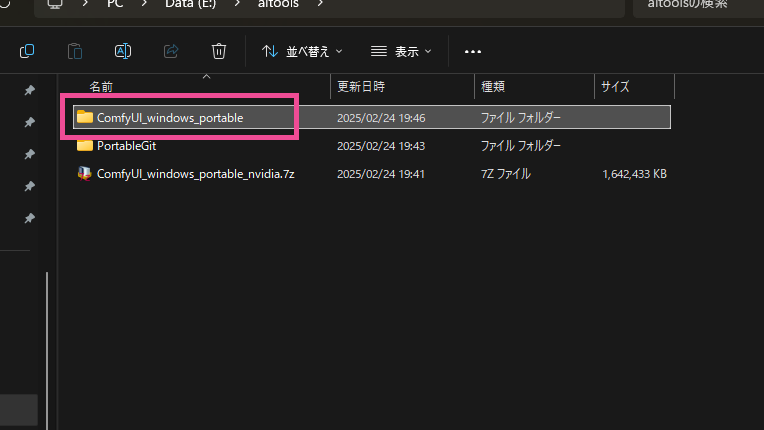Click the monitor icon in the address bar

point(55,4)
